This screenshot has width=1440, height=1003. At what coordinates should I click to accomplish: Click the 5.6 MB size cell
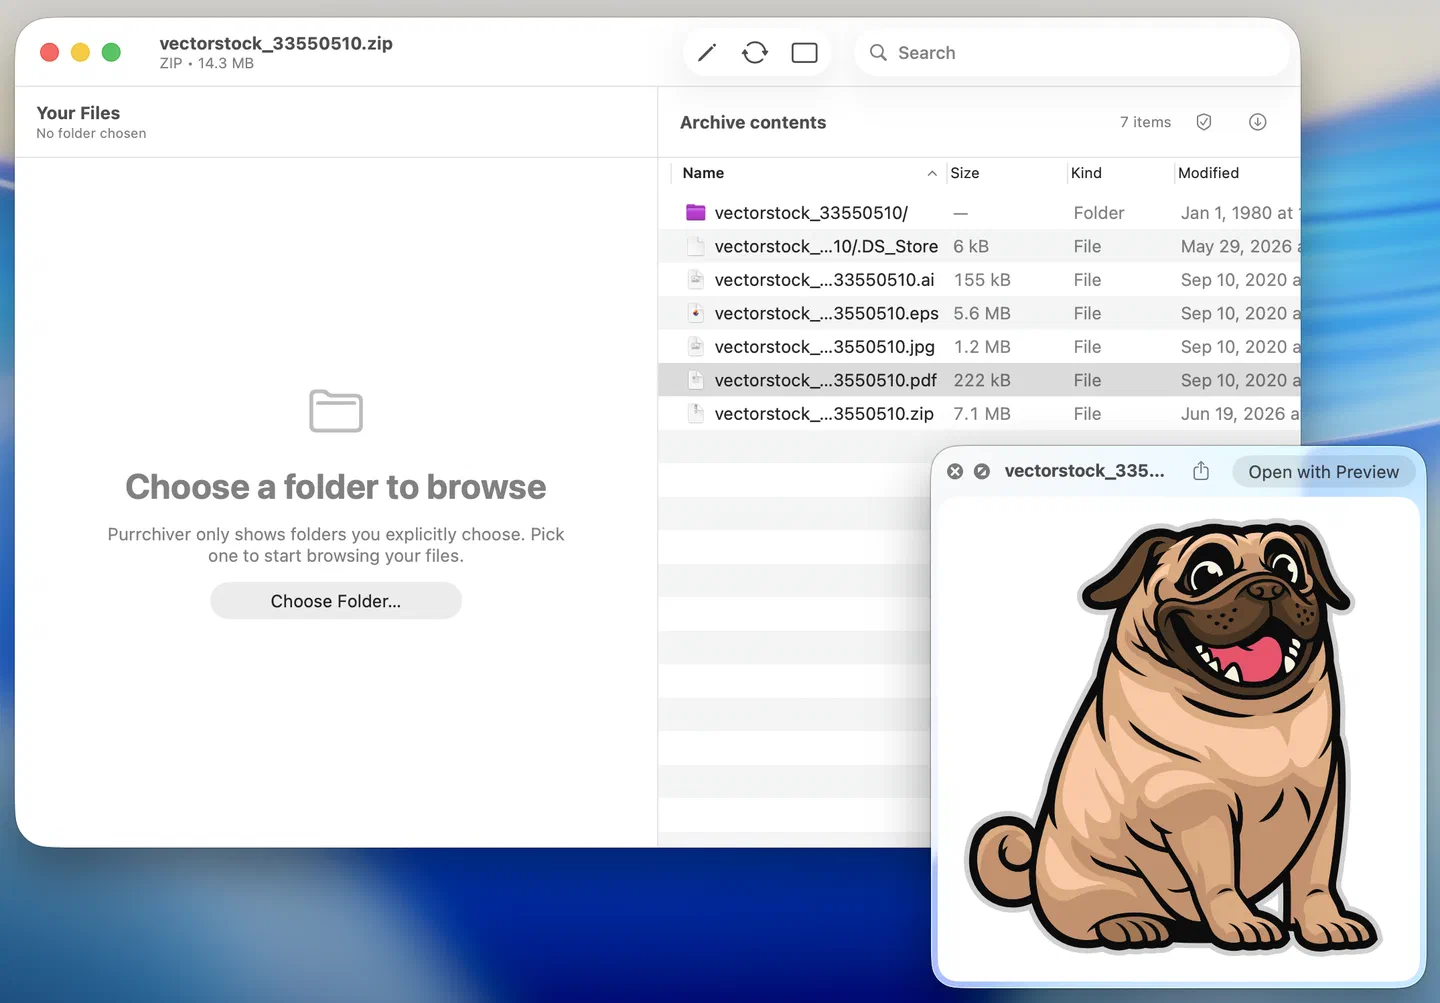[x=982, y=313]
